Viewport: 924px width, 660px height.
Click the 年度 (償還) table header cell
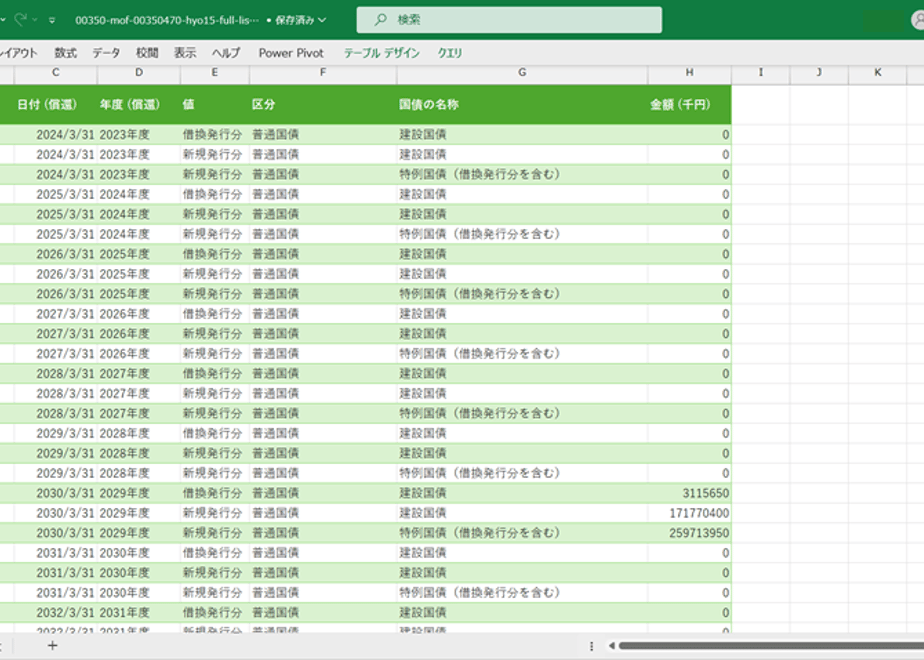pyautogui.click(x=139, y=104)
